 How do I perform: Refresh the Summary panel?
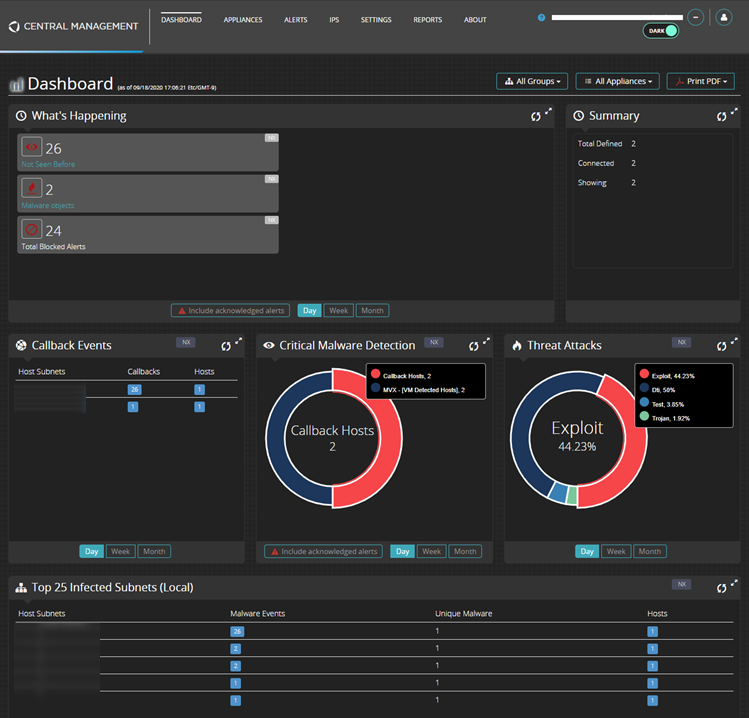pyautogui.click(x=721, y=116)
